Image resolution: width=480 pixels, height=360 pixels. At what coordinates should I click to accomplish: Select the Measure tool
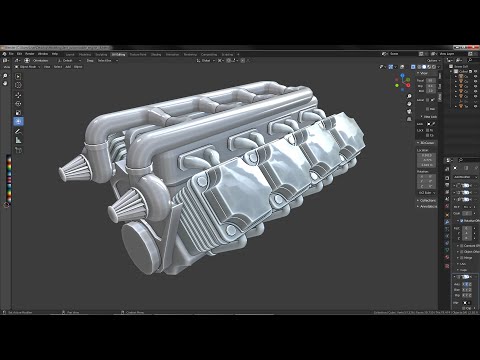click(x=18, y=140)
